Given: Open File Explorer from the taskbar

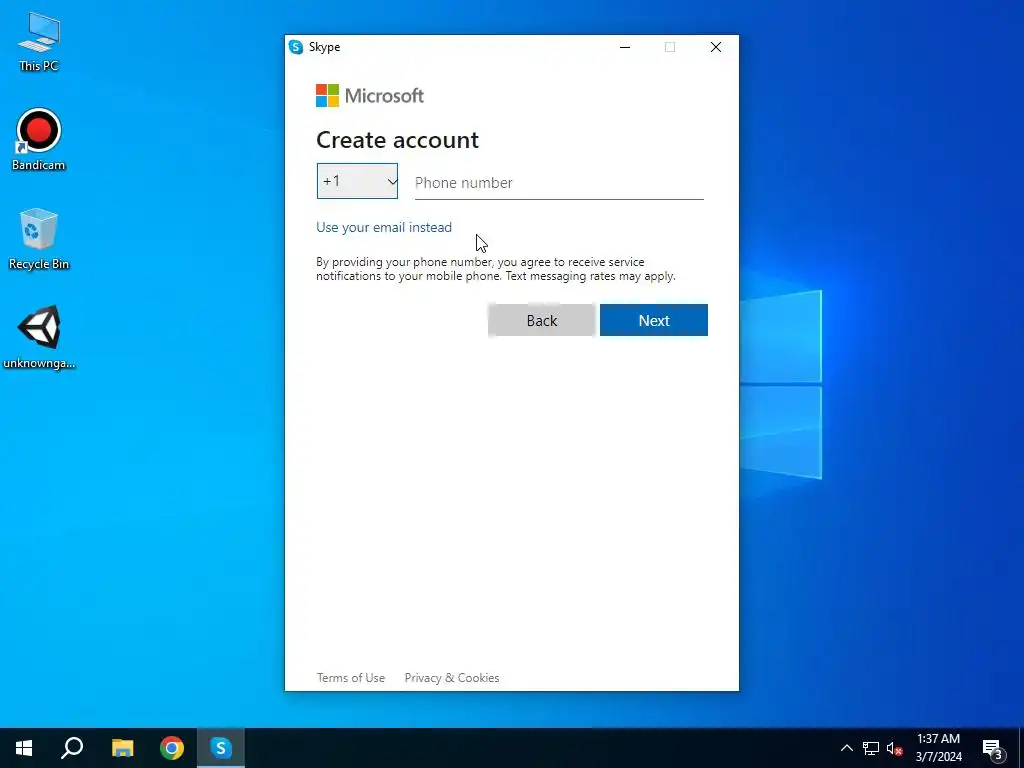Looking at the screenshot, I should point(122,748).
